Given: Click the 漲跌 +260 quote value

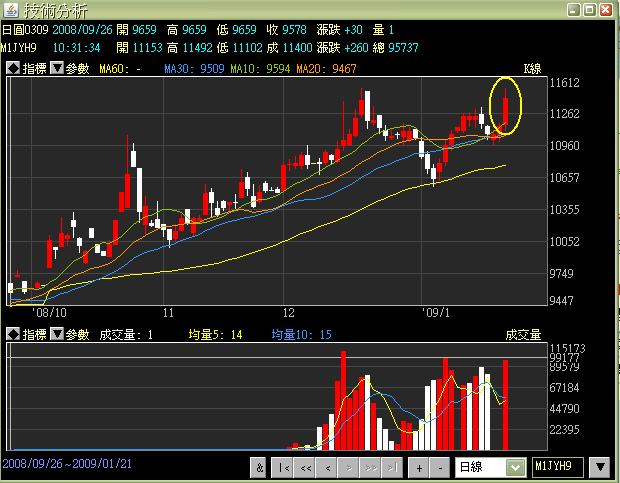Looking at the screenshot, I should 342,48.
